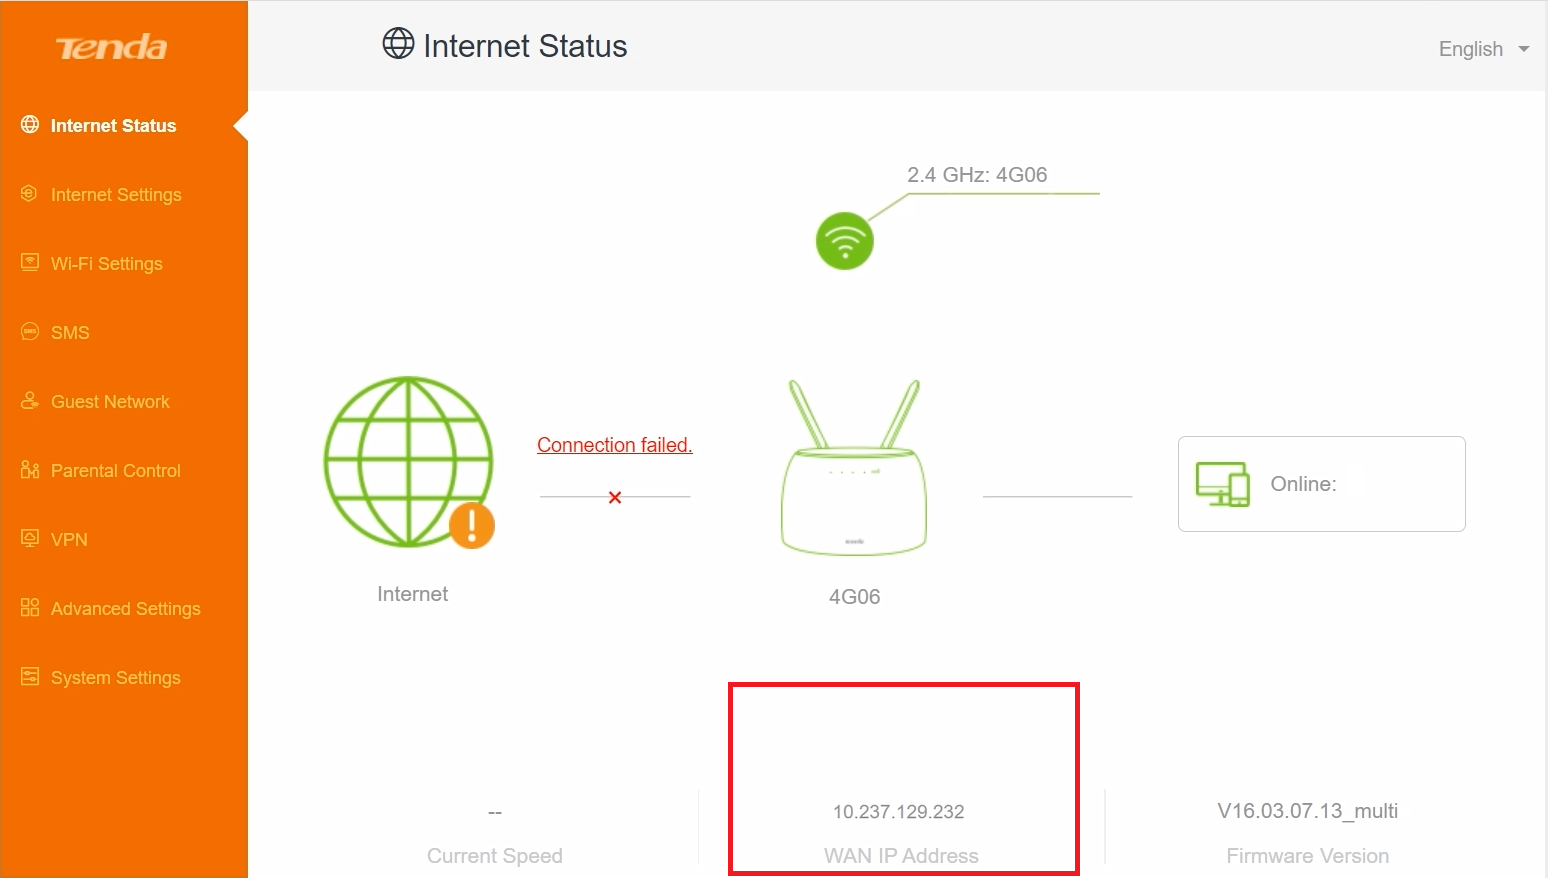Click the Online devices box
Screen dimensions: 1548x878
click(x=1322, y=484)
